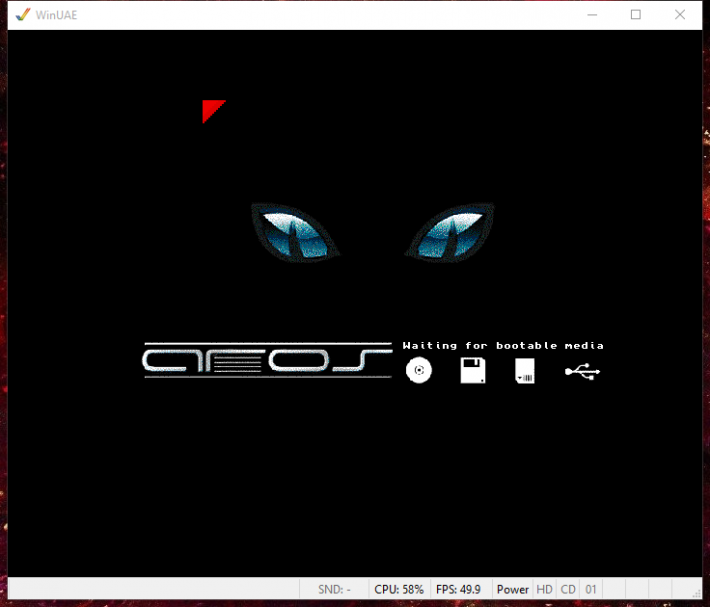This screenshot has width=710, height=607.
Task: Click the floppy disk boot media icon
Action: pos(473,370)
